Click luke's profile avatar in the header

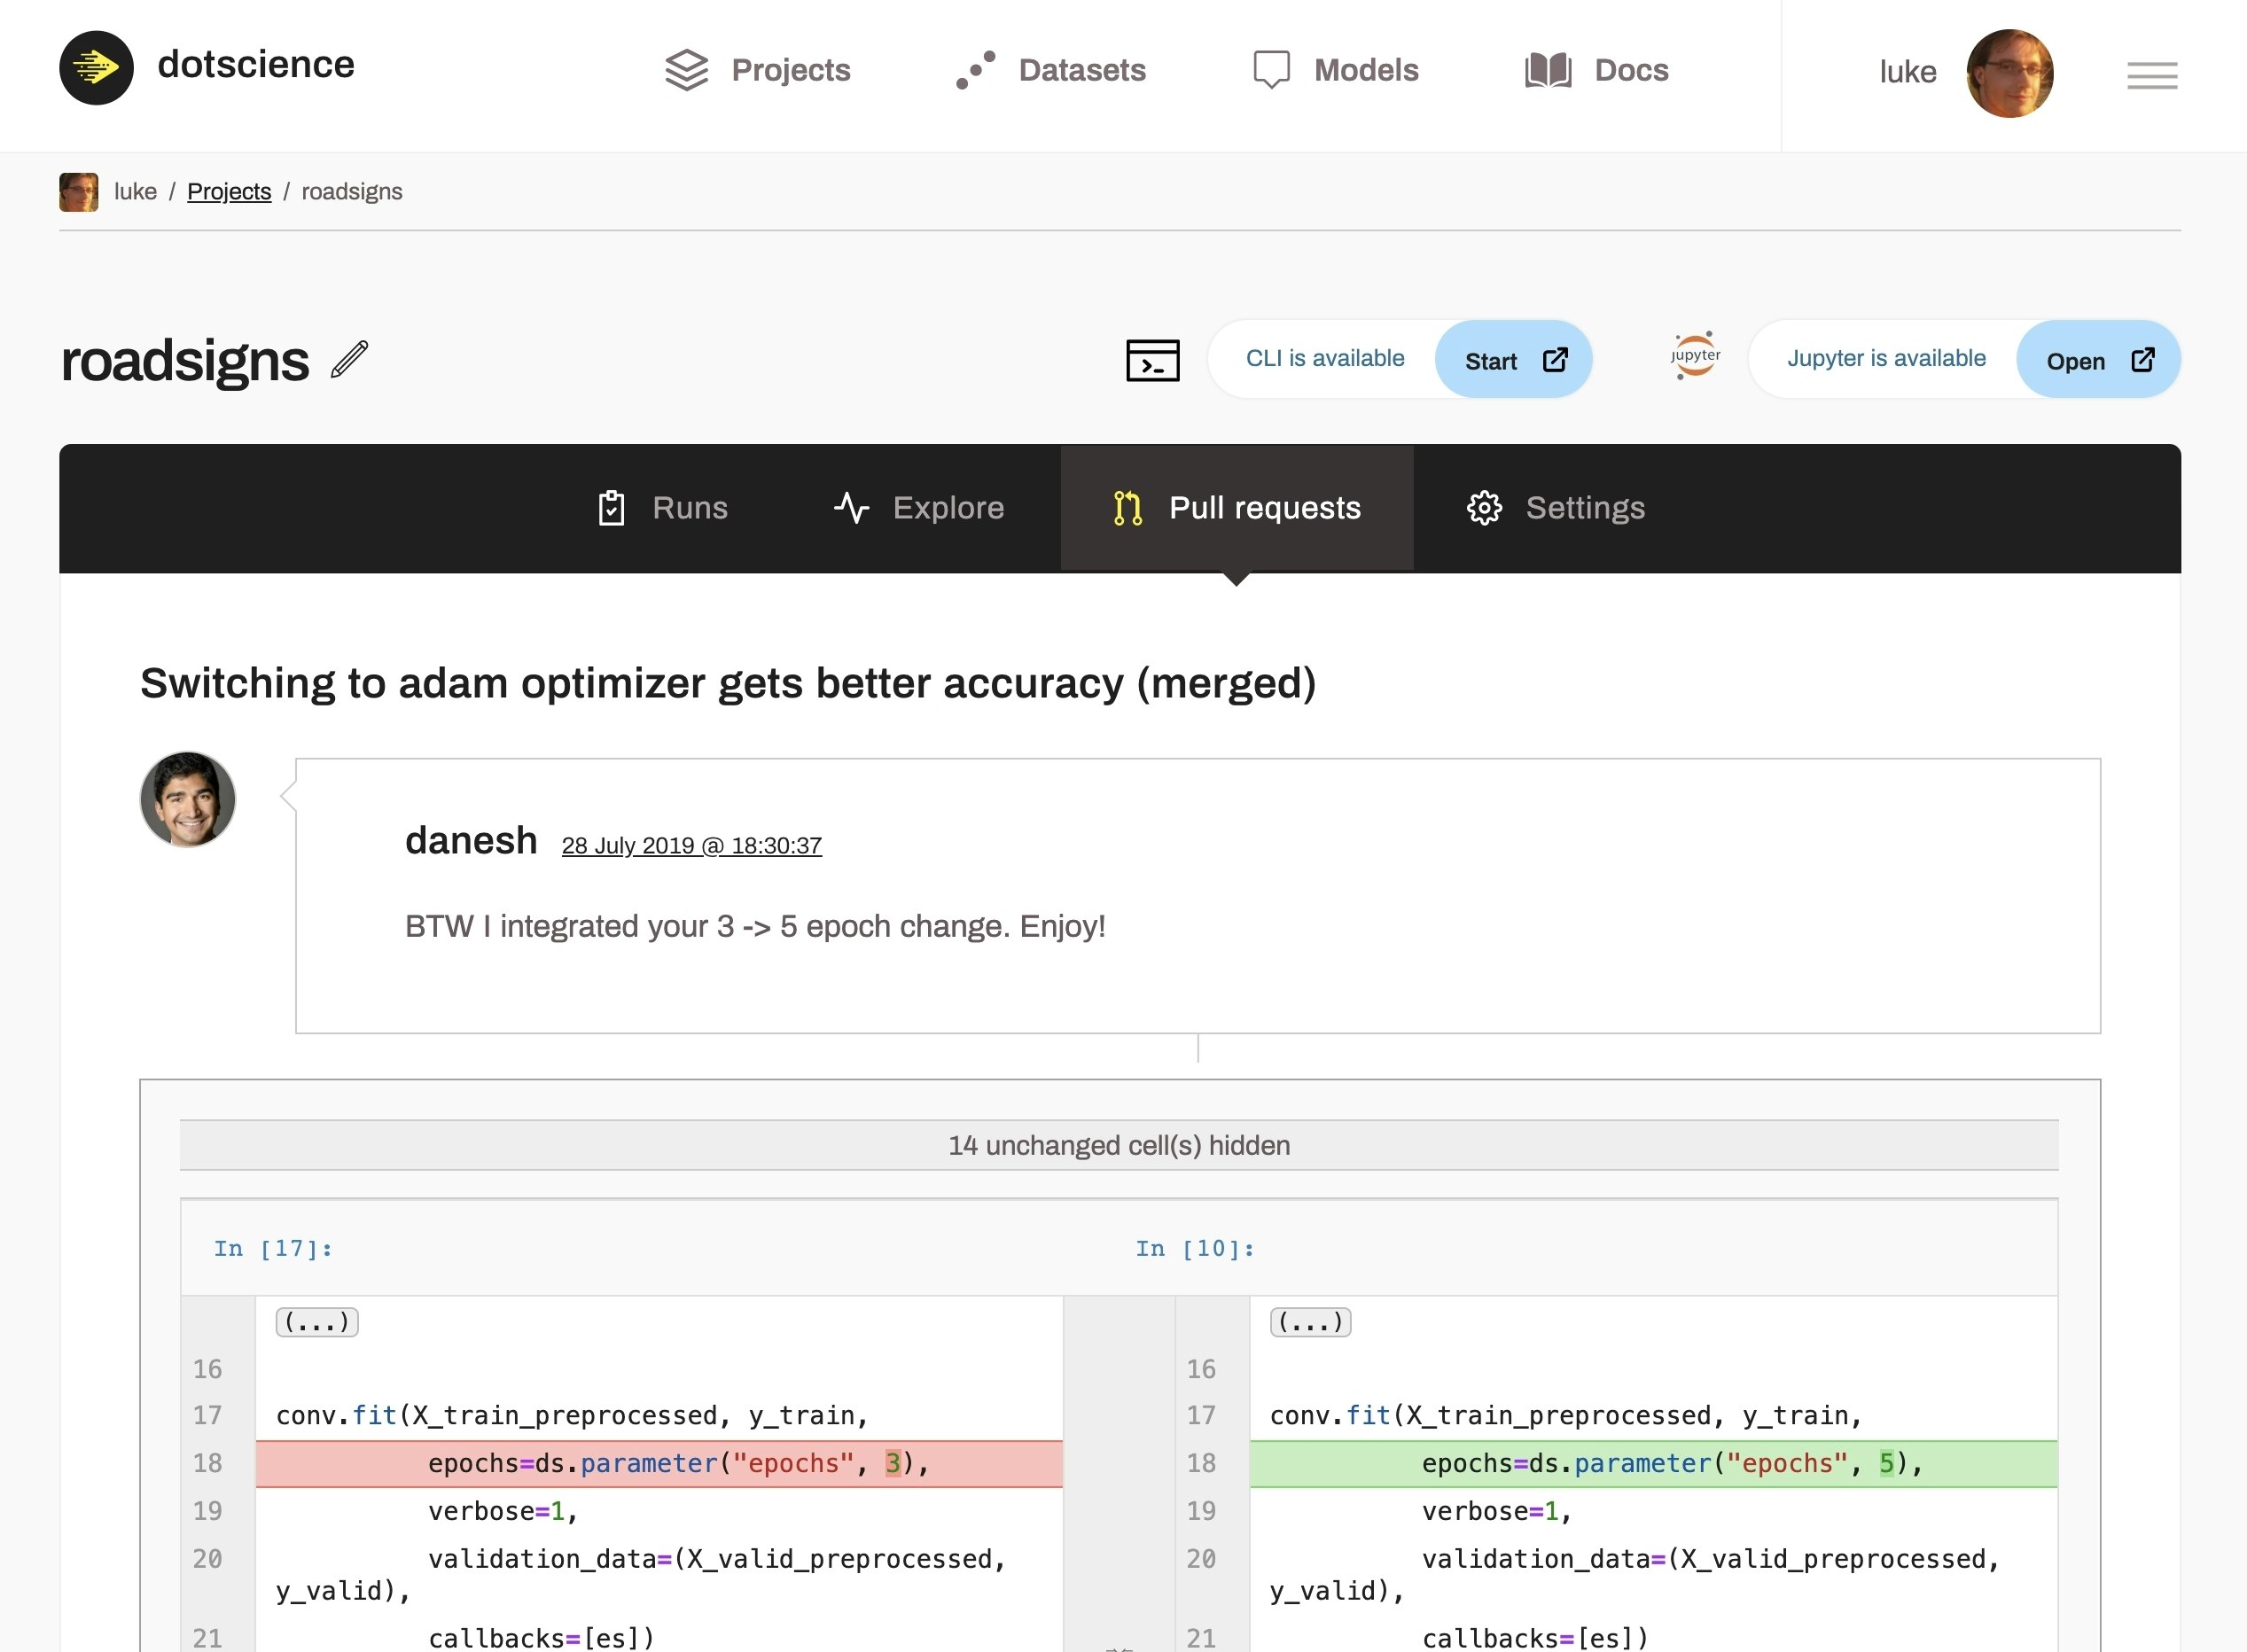point(2009,73)
